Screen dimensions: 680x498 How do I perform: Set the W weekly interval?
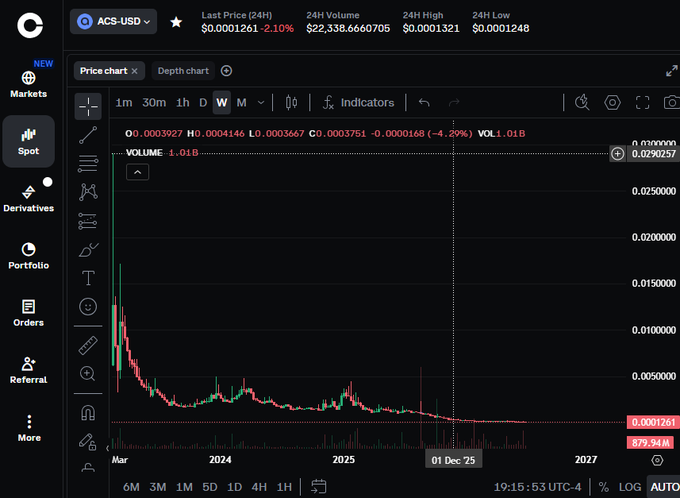click(222, 103)
